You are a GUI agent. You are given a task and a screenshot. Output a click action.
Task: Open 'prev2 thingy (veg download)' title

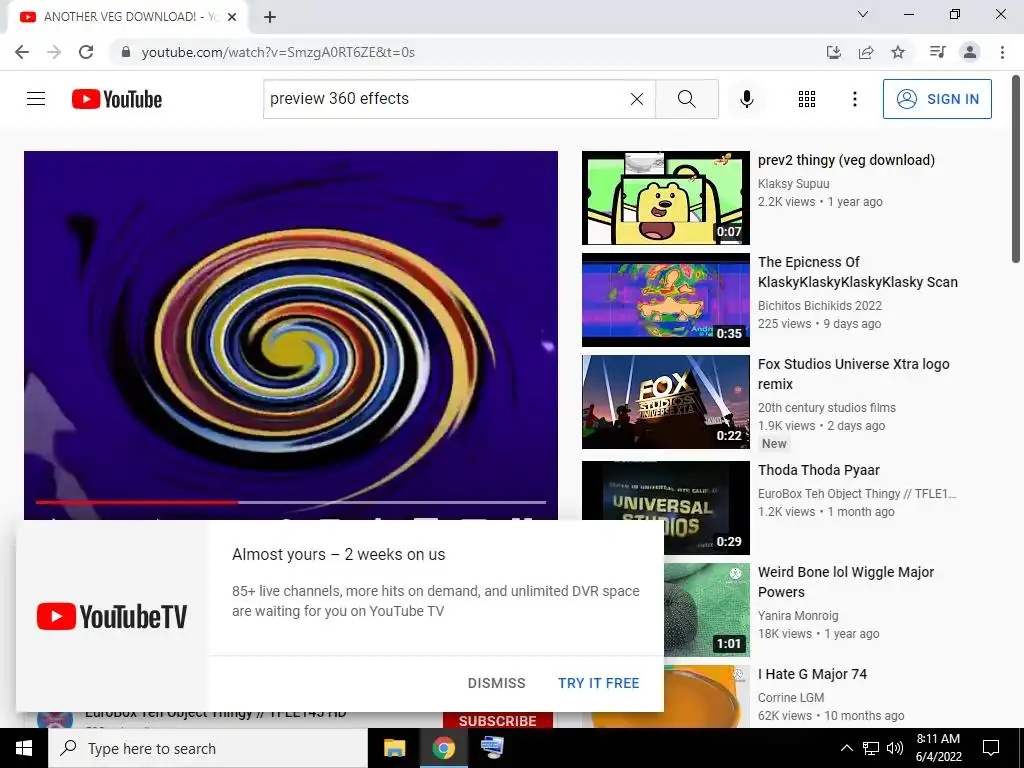(846, 160)
